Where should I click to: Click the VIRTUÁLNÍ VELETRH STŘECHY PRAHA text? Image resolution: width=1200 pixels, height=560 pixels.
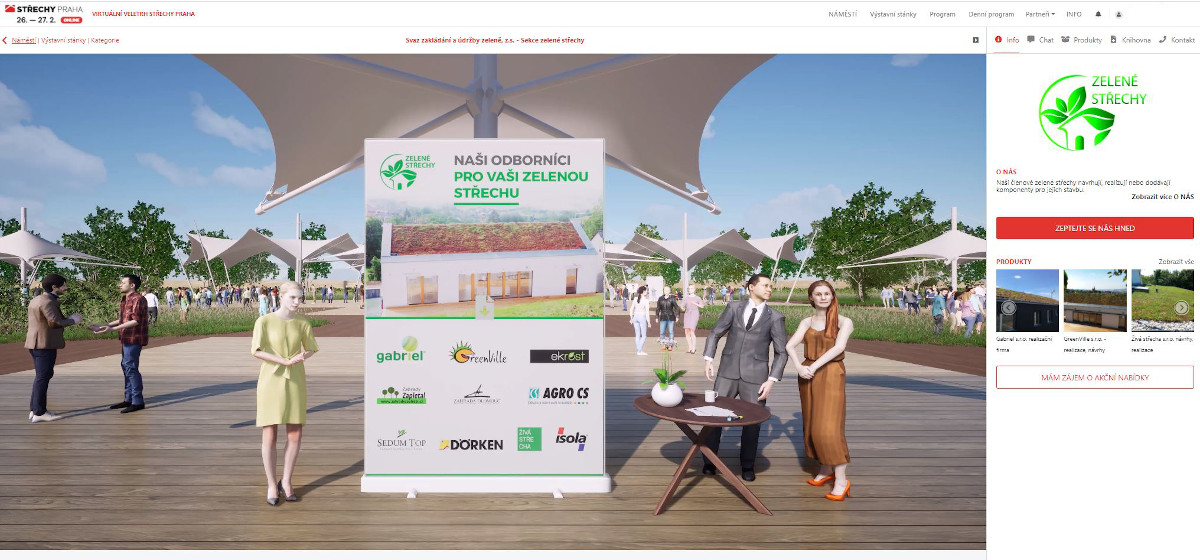[x=143, y=14]
